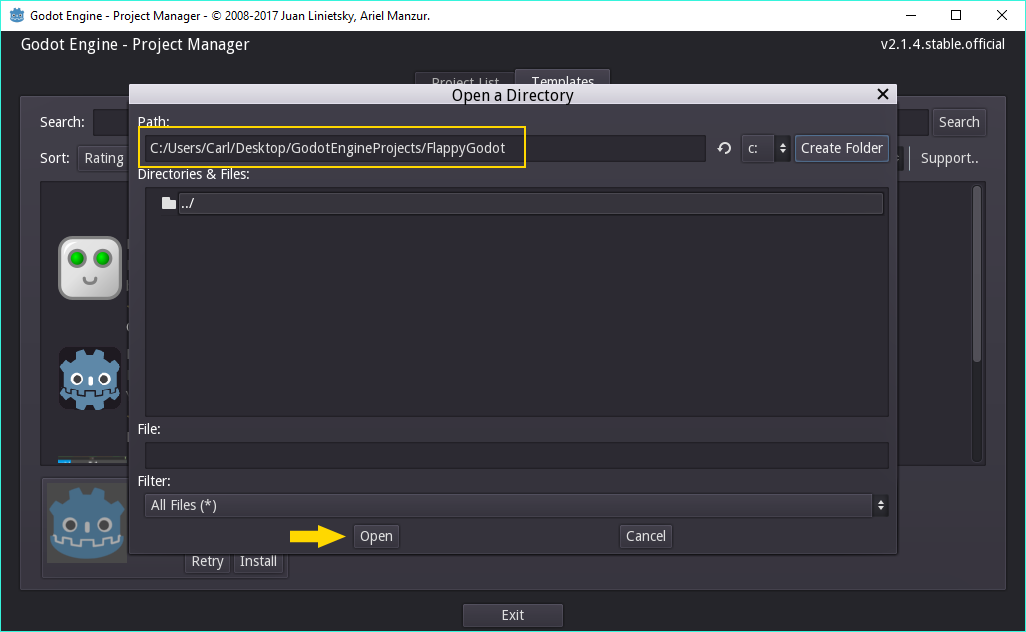
Task: Maximize the Project Manager window
Action: [x=956, y=15]
